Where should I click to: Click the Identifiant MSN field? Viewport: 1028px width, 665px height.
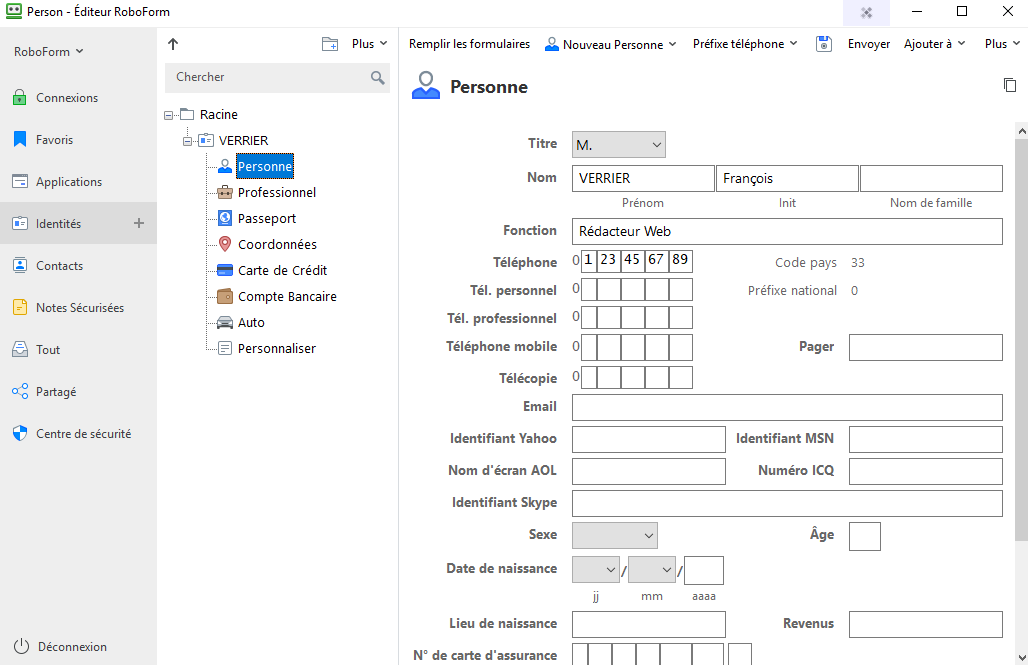(926, 439)
